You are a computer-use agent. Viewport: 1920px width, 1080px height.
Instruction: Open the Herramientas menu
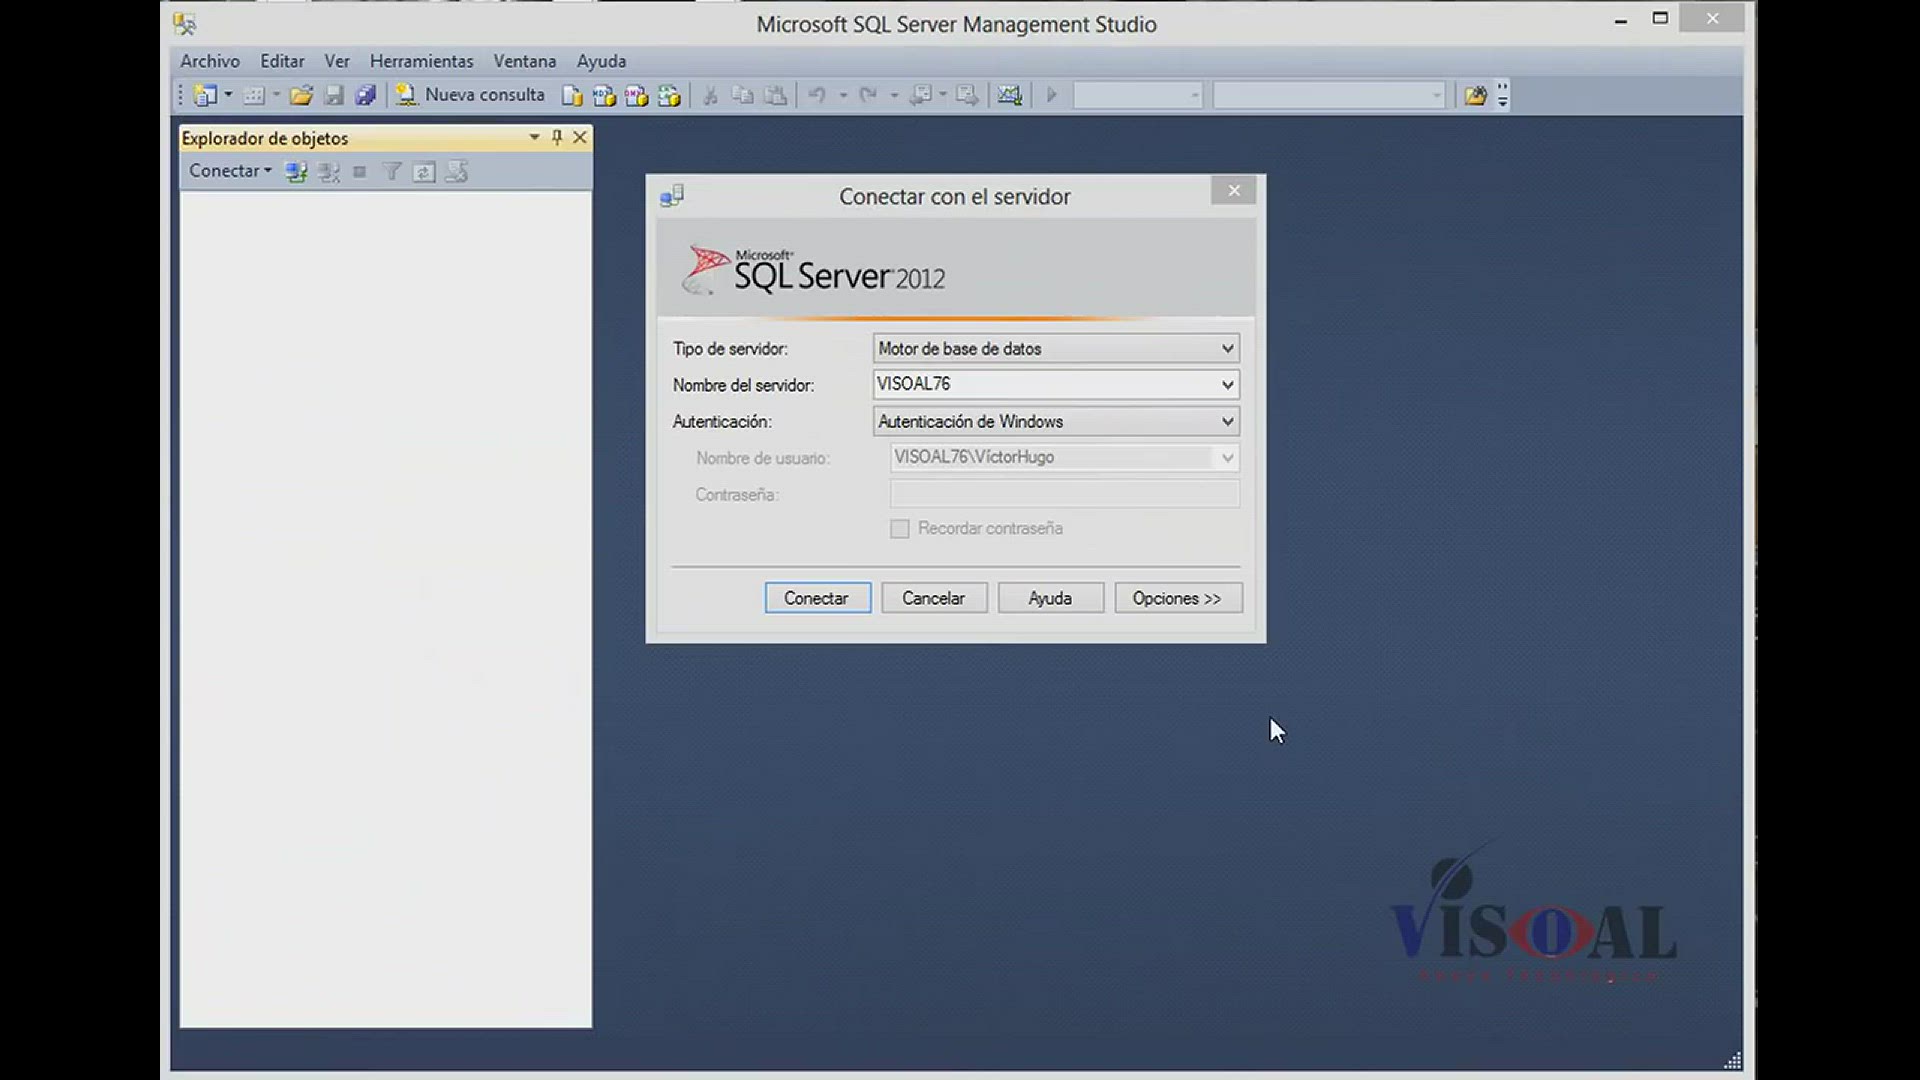pyautogui.click(x=421, y=61)
